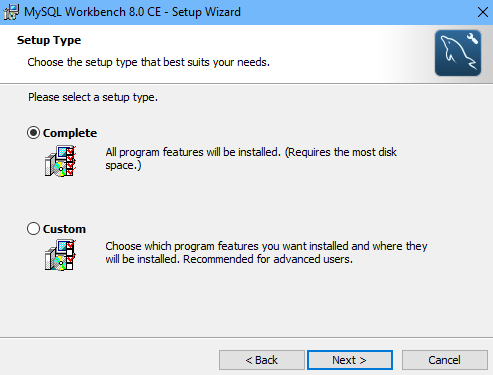Click the 'Recommended for advanced users' sentence

pyautogui.click(x=268, y=259)
